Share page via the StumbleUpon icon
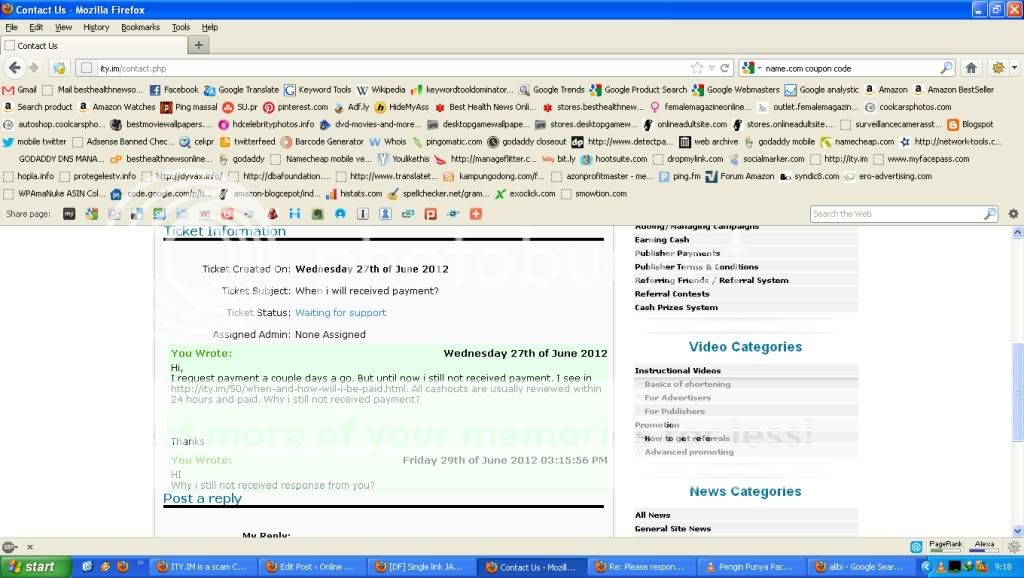This screenshot has height=578, width=1024. (x=159, y=214)
